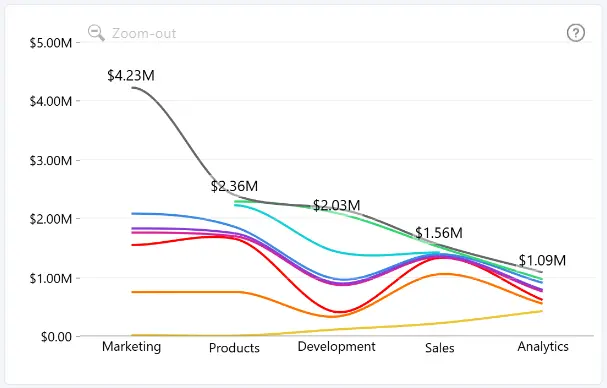Select the $2.36M data label
This screenshot has width=607, height=388.
[x=234, y=186]
